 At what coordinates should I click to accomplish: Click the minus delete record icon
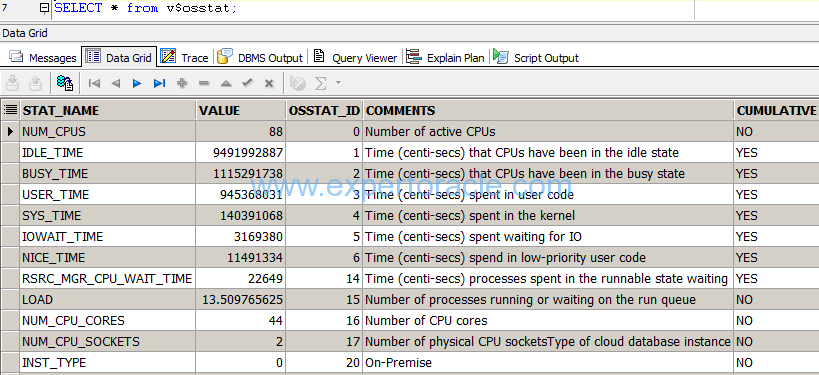[x=204, y=84]
